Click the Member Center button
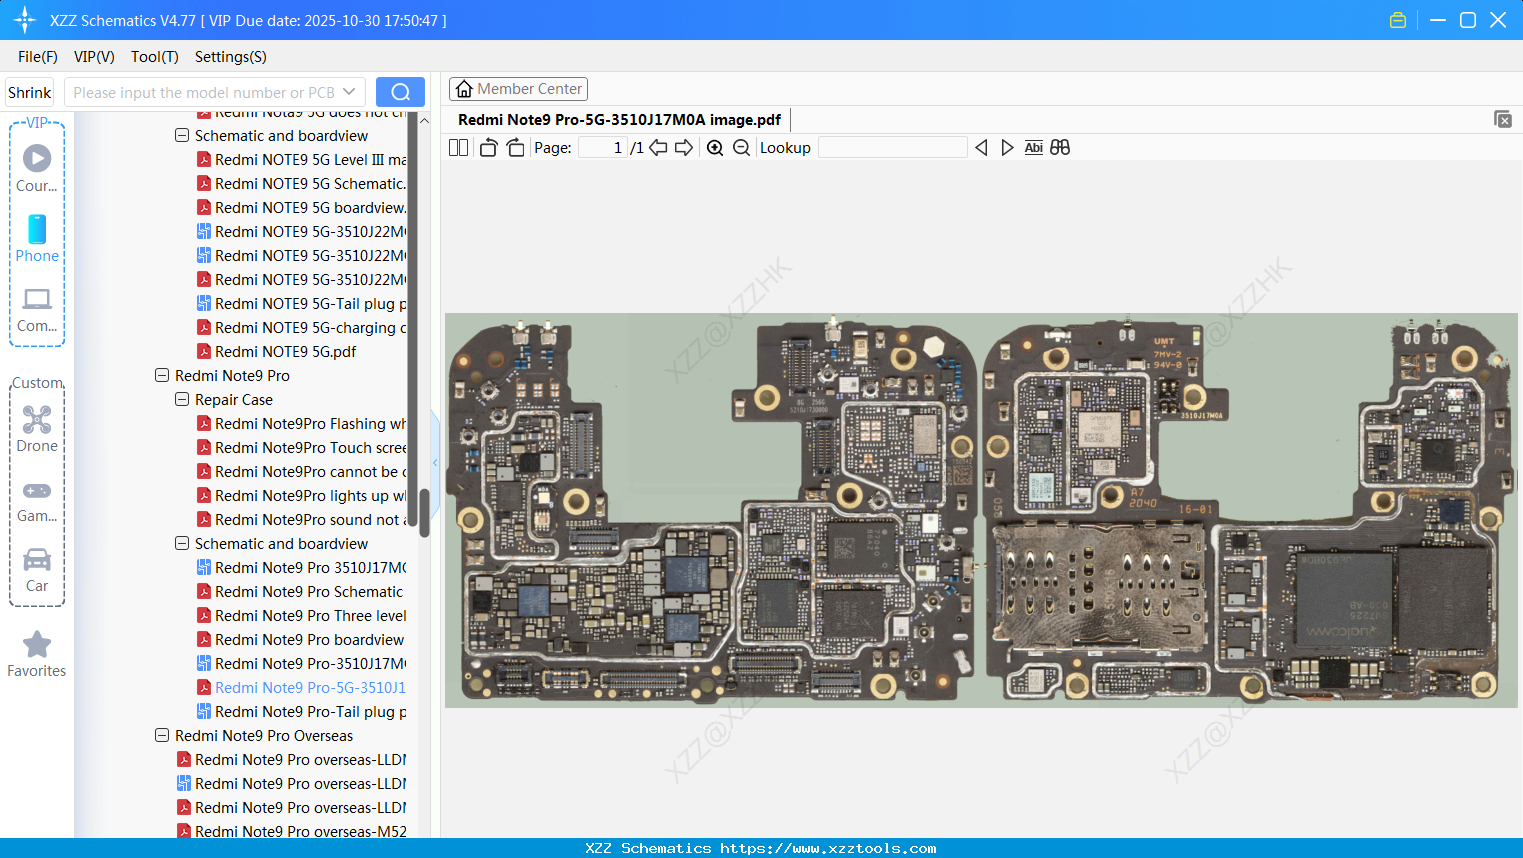1523x858 pixels. (x=518, y=89)
